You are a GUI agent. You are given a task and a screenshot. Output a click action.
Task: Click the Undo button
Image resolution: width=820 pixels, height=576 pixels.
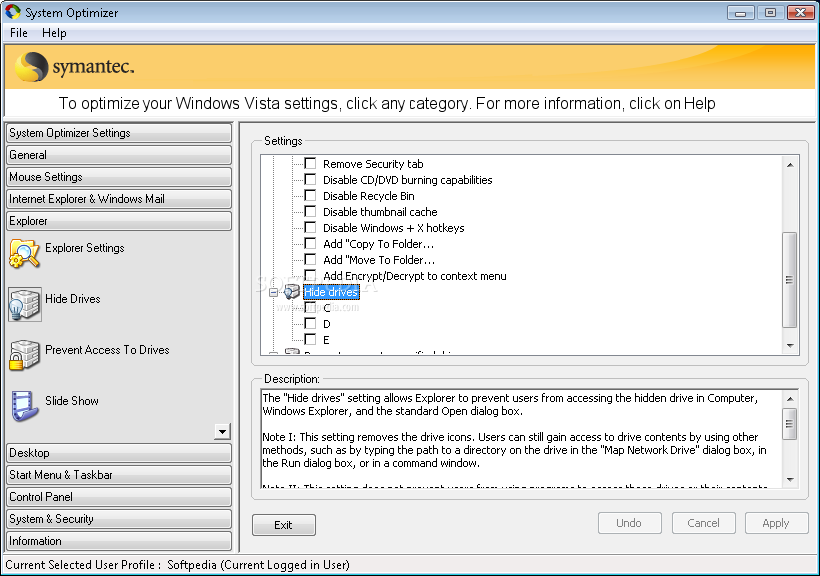(x=630, y=523)
